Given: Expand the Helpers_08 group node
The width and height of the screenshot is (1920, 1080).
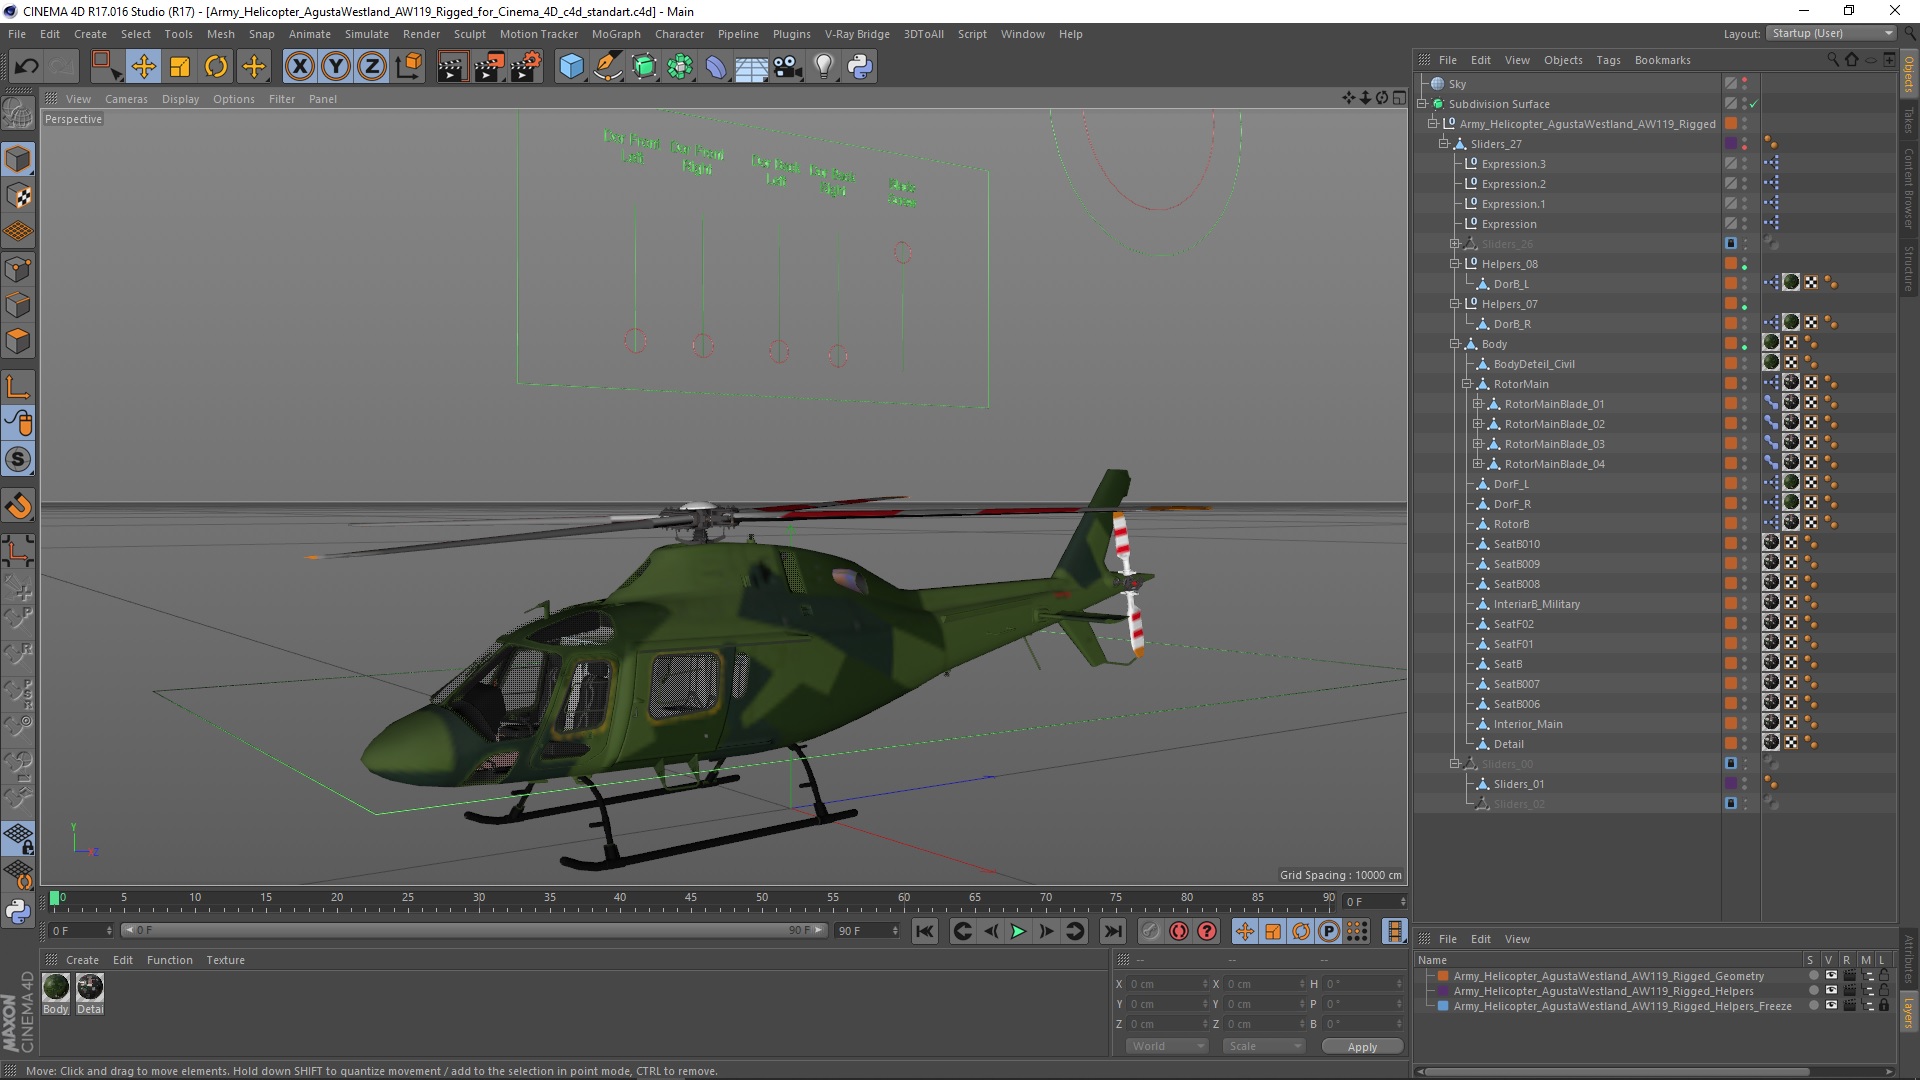Looking at the screenshot, I should (1453, 264).
